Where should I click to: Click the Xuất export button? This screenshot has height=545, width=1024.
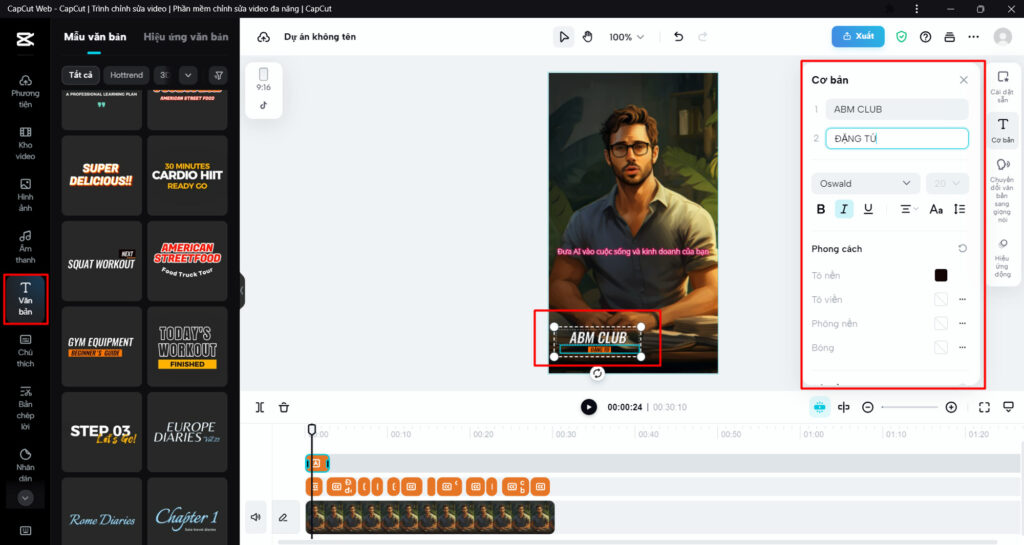[x=857, y=37]
